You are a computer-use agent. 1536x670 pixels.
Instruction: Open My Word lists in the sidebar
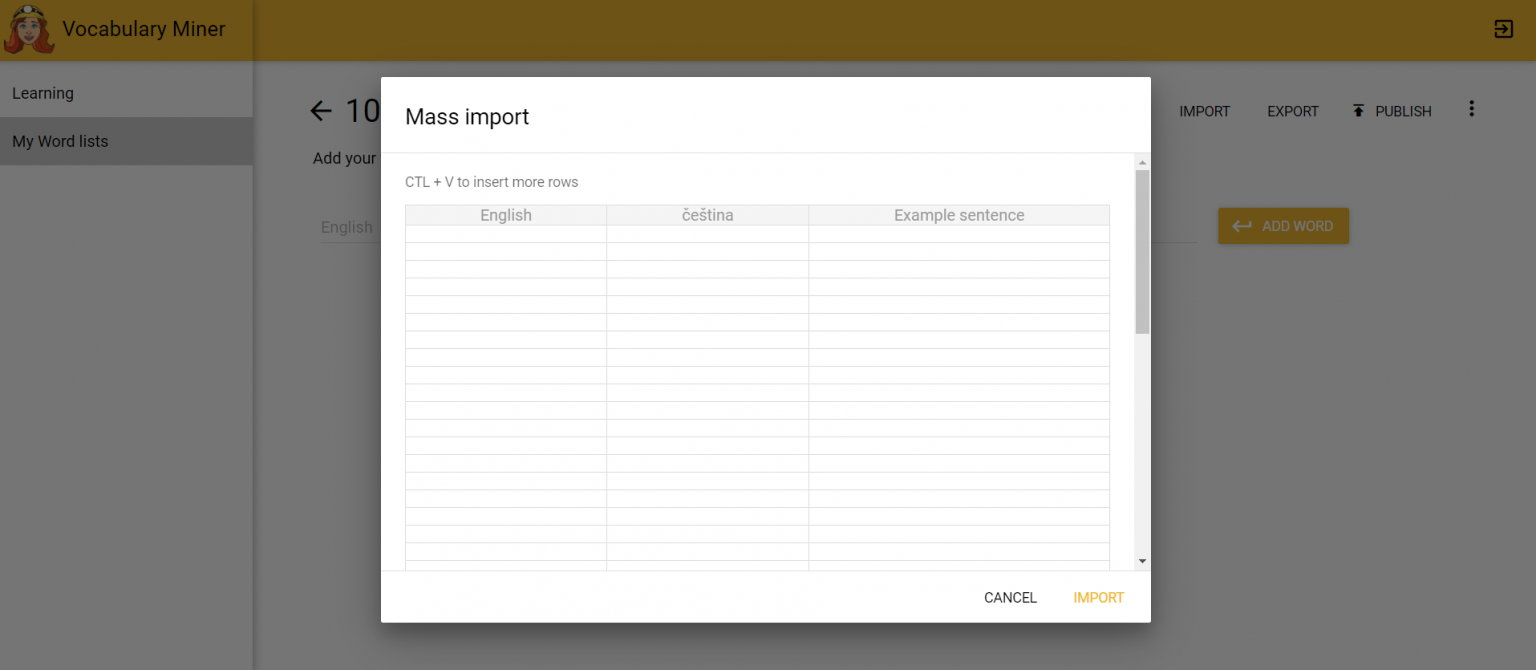click(x=60, y=141)
